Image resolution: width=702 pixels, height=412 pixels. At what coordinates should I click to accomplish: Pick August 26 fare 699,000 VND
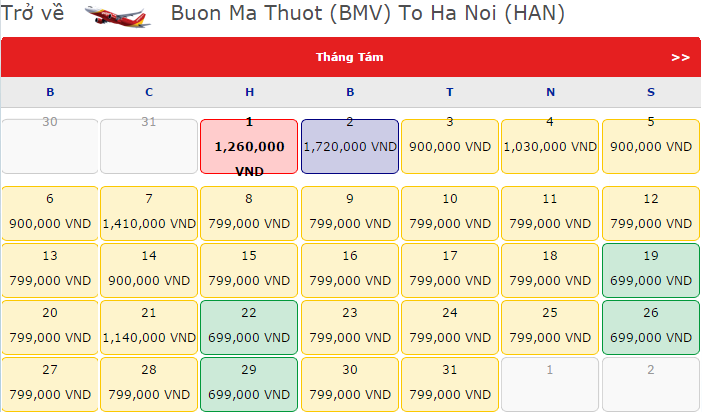pos(651,327)
